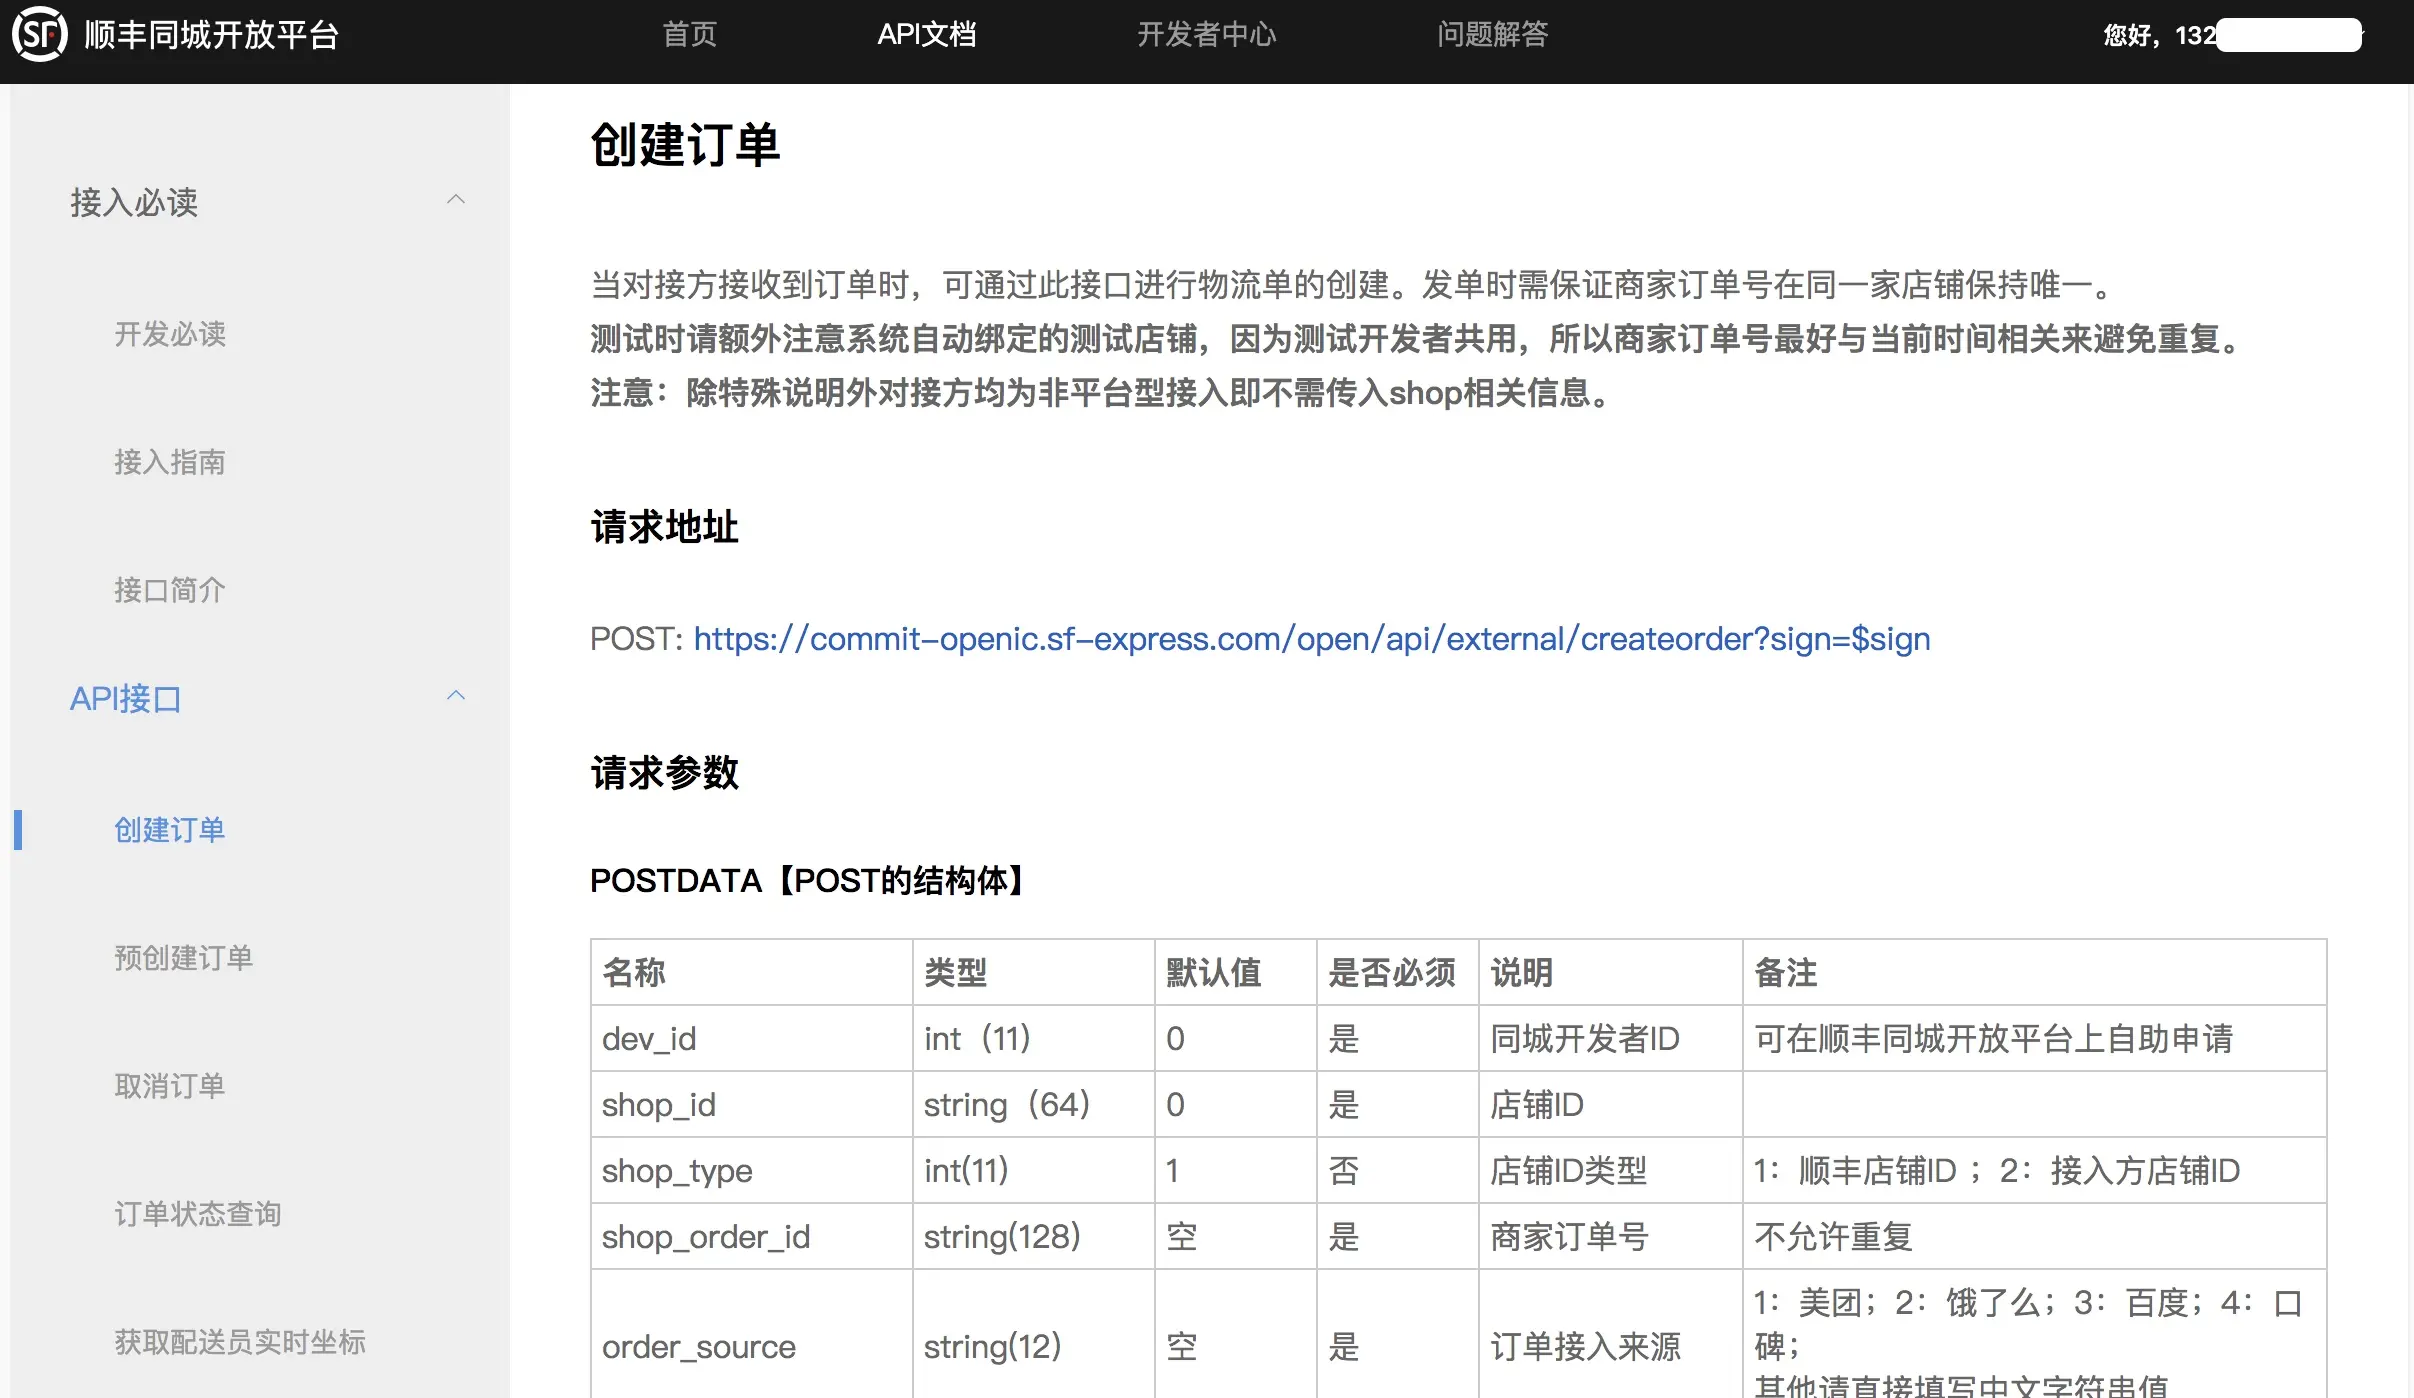2414x1398 pixels.
Task: Open 预创建订单 sidebar page
Action: (184, 958)
